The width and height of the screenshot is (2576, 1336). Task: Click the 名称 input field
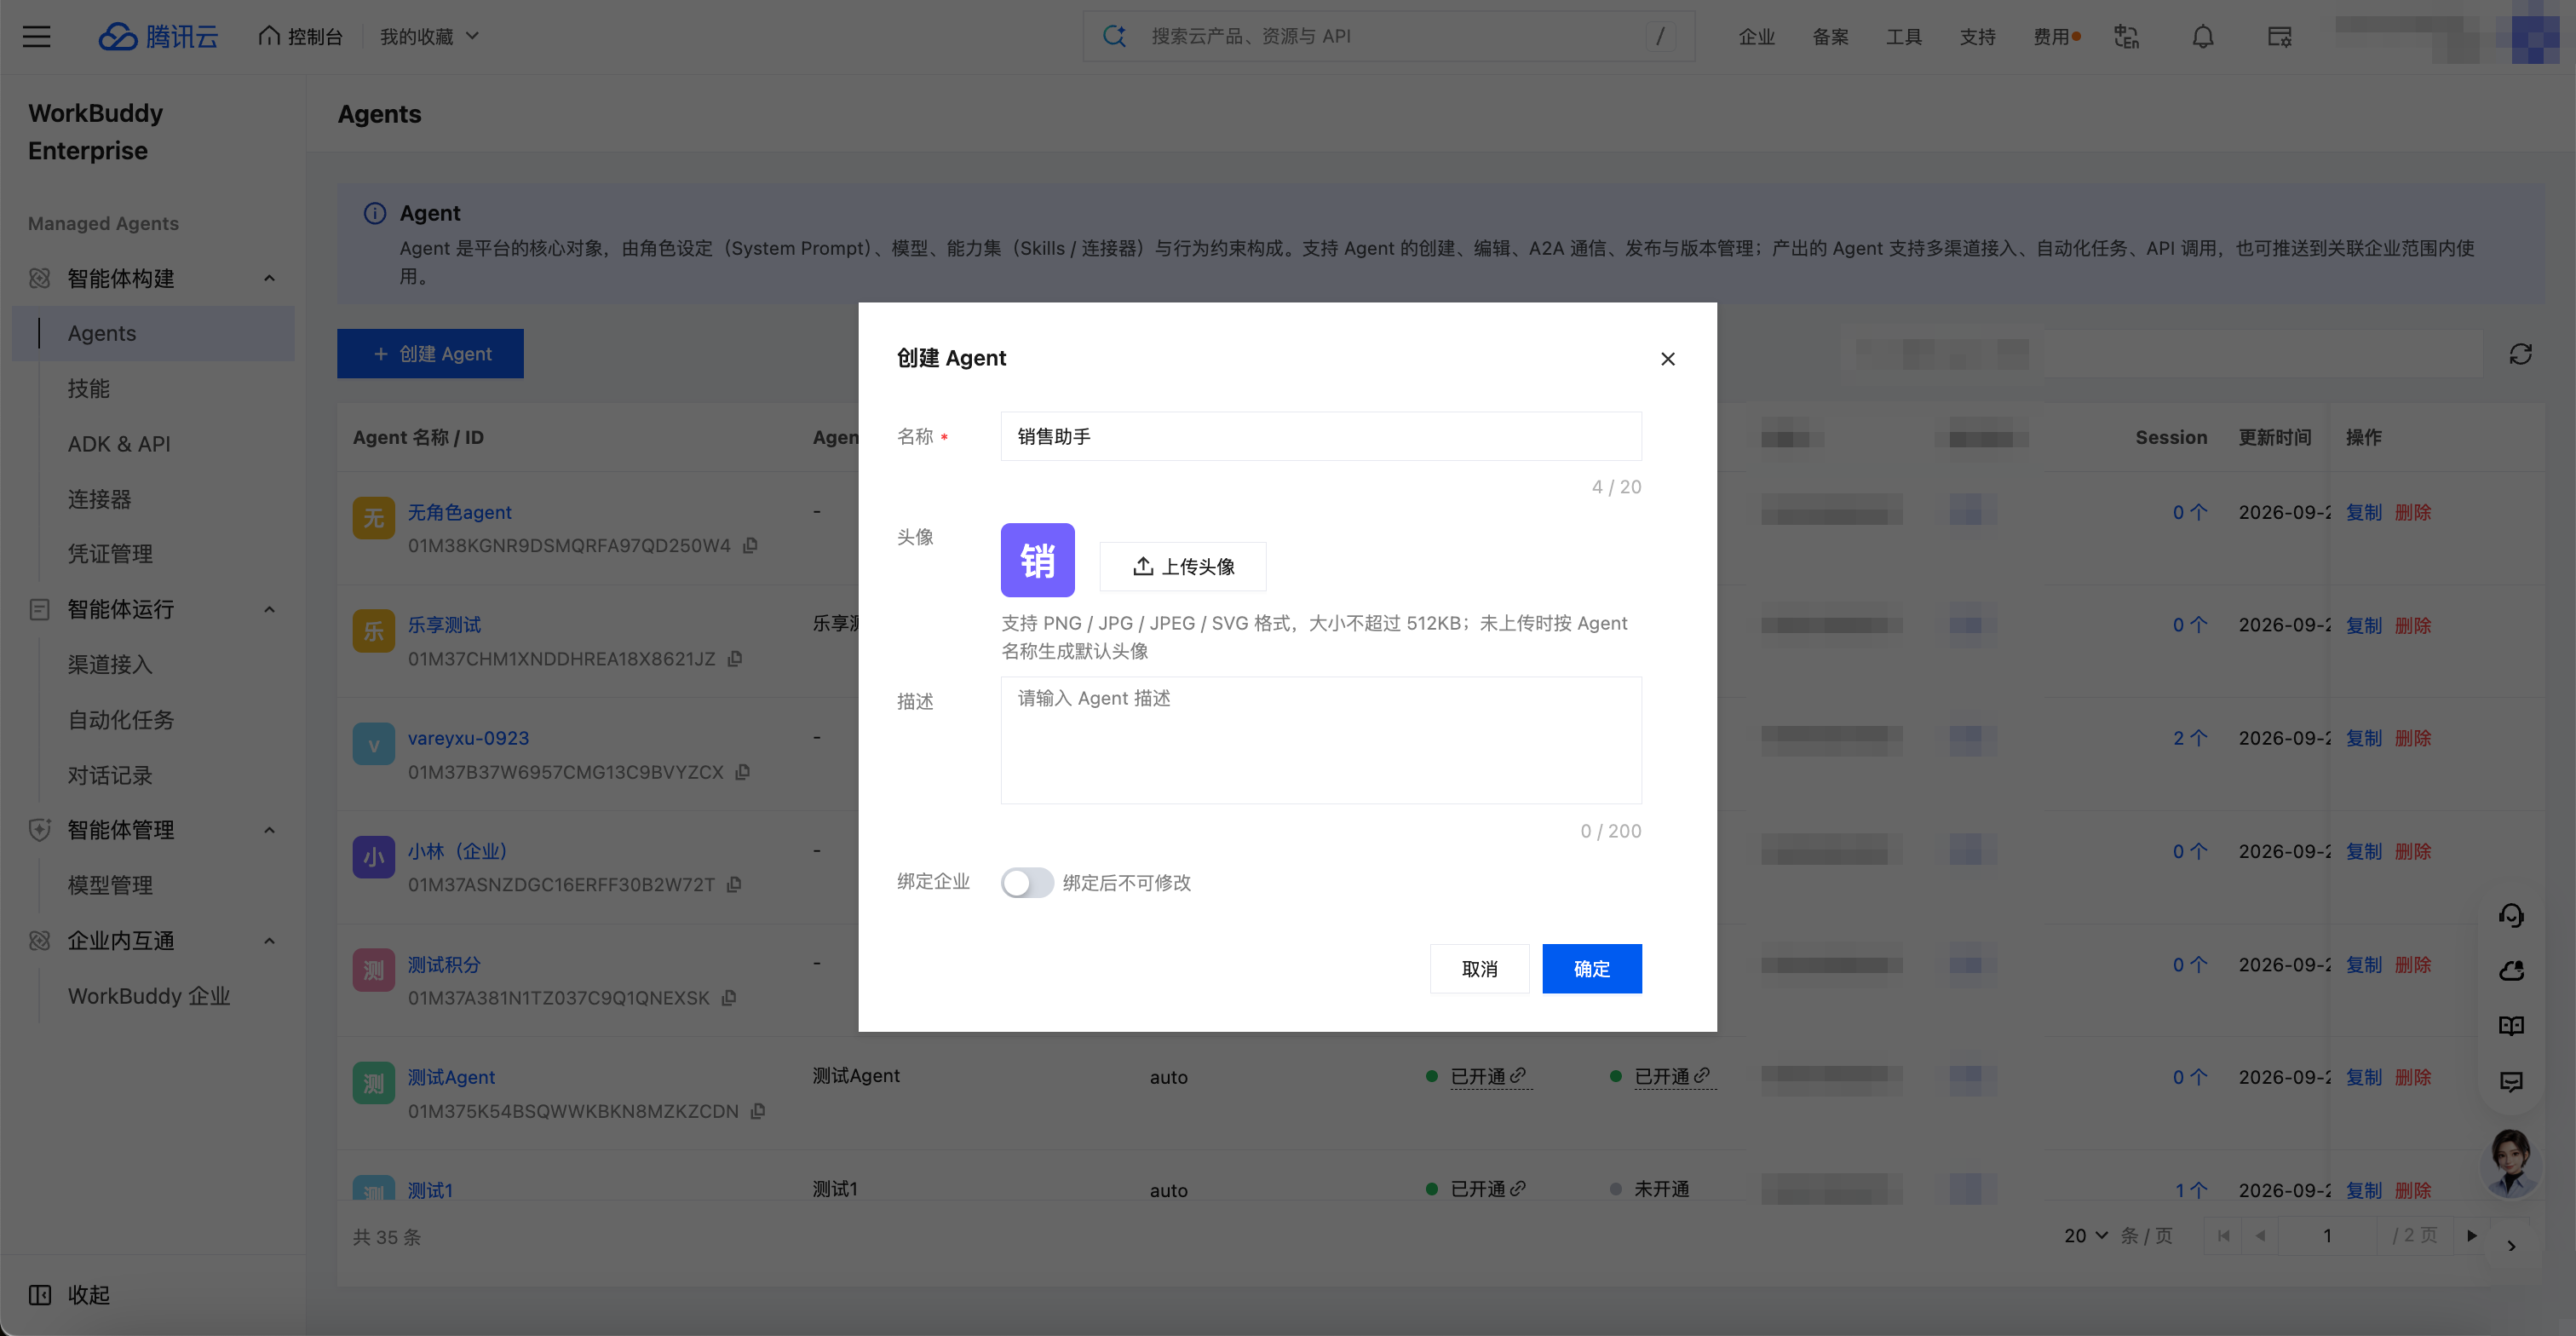point(1321,437)
